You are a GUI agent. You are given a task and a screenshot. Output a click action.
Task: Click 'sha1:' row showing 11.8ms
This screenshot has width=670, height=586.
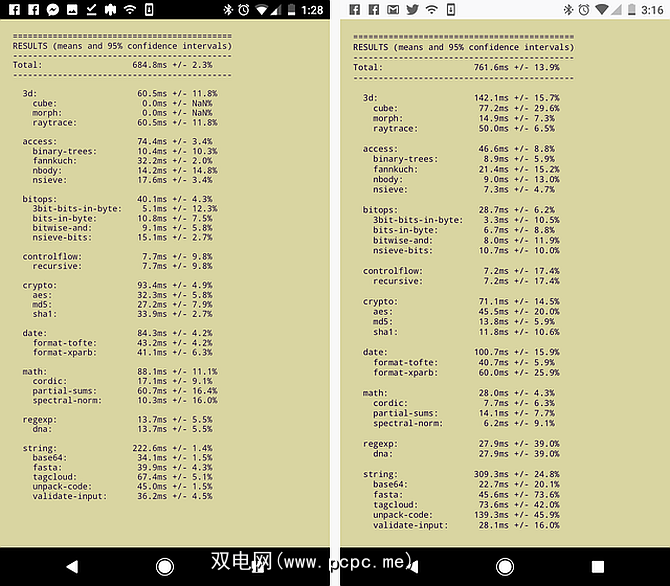coord(466,332)
